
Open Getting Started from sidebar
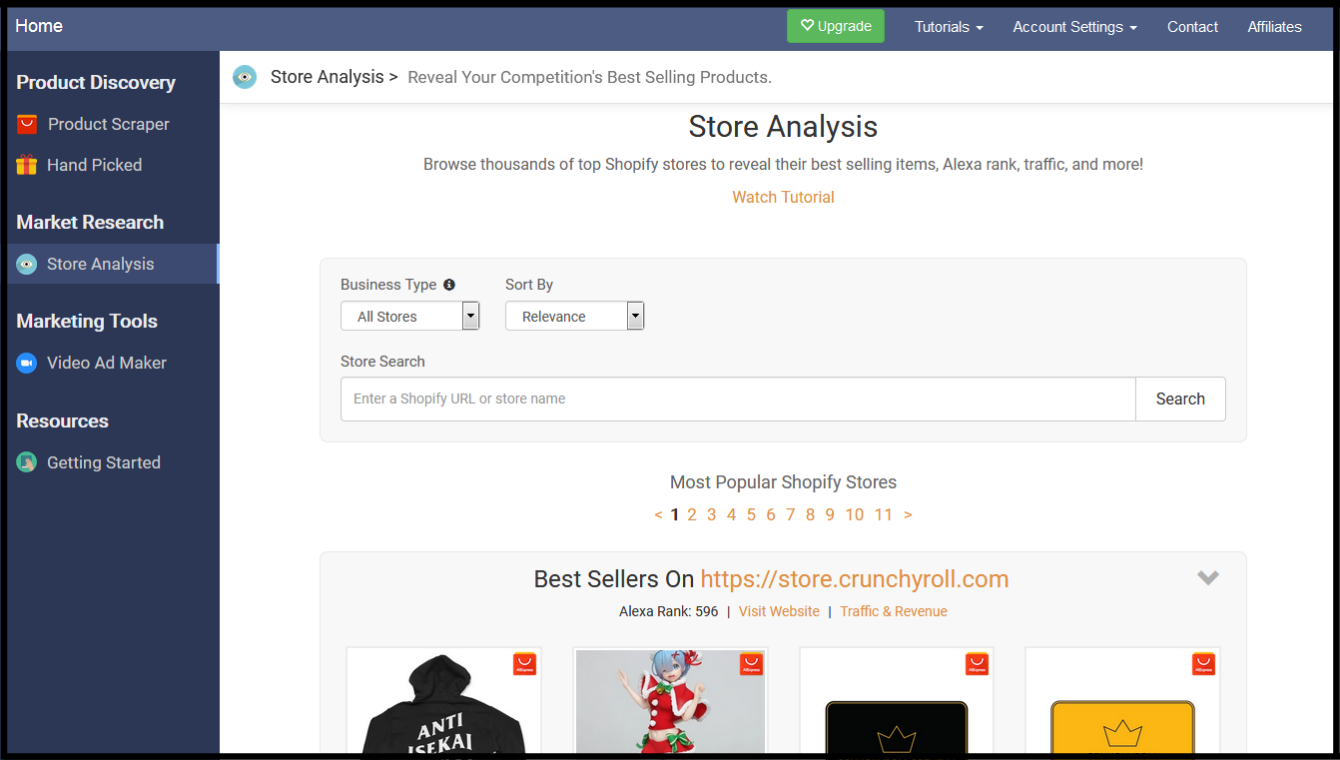pyautogui.click(x=103, y=463)
